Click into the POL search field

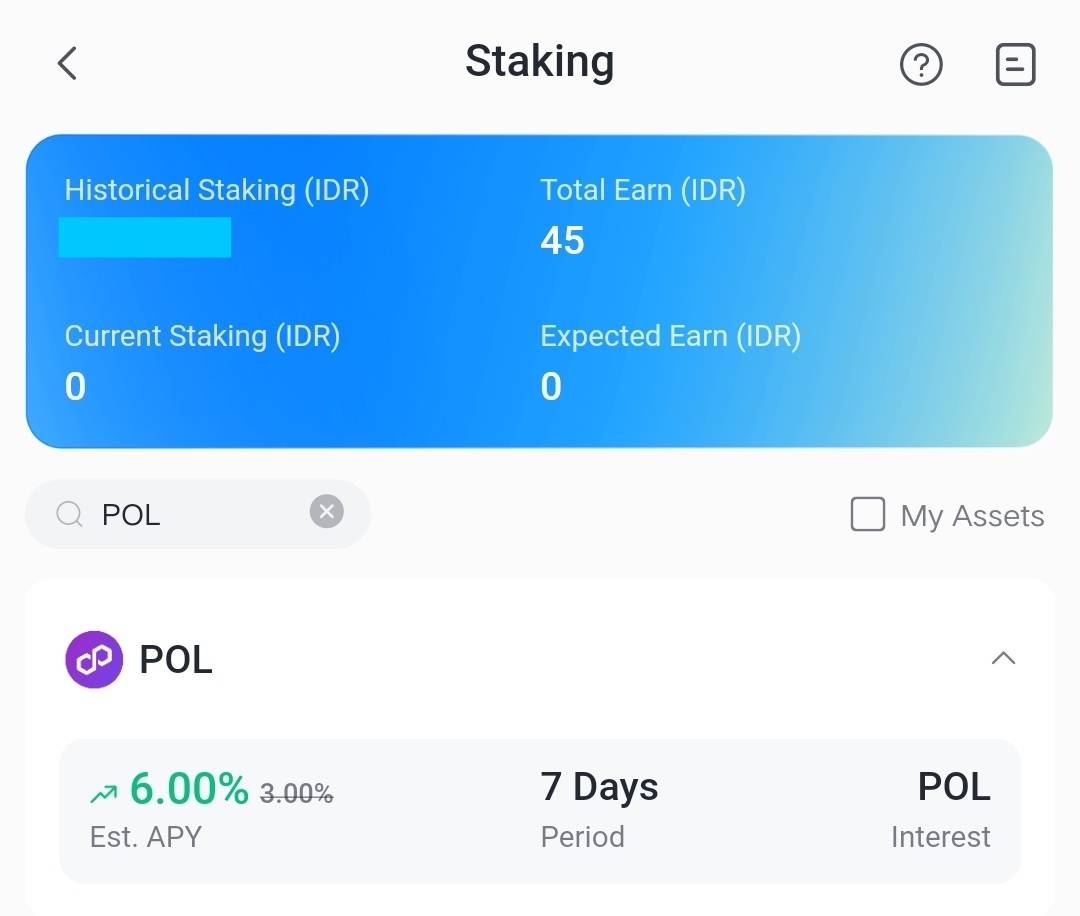[200, 515]
